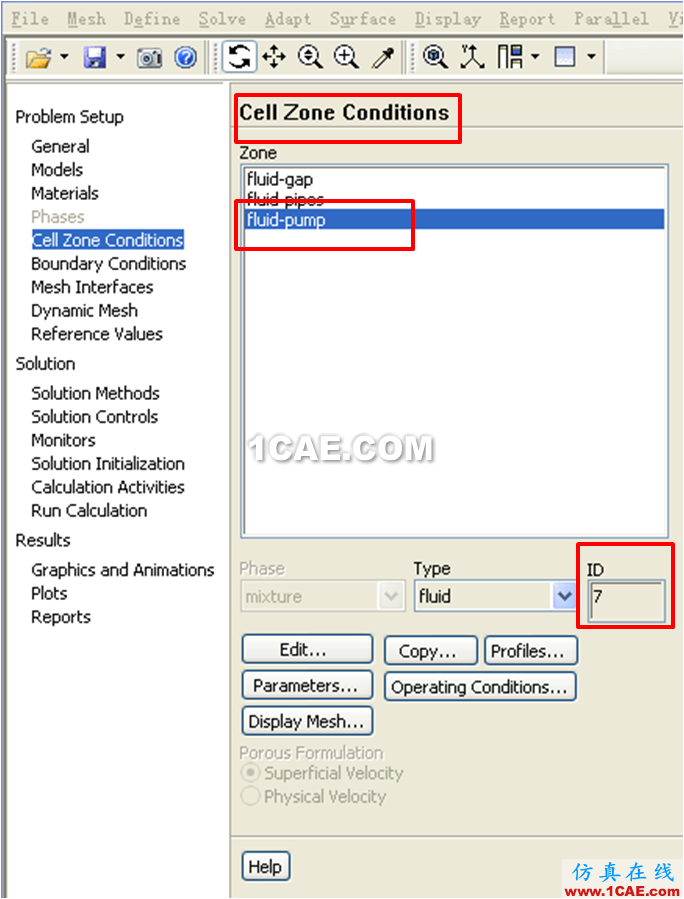684x899 pixels.
Task: Open the Adapt menu
Action: coord(288,19)
